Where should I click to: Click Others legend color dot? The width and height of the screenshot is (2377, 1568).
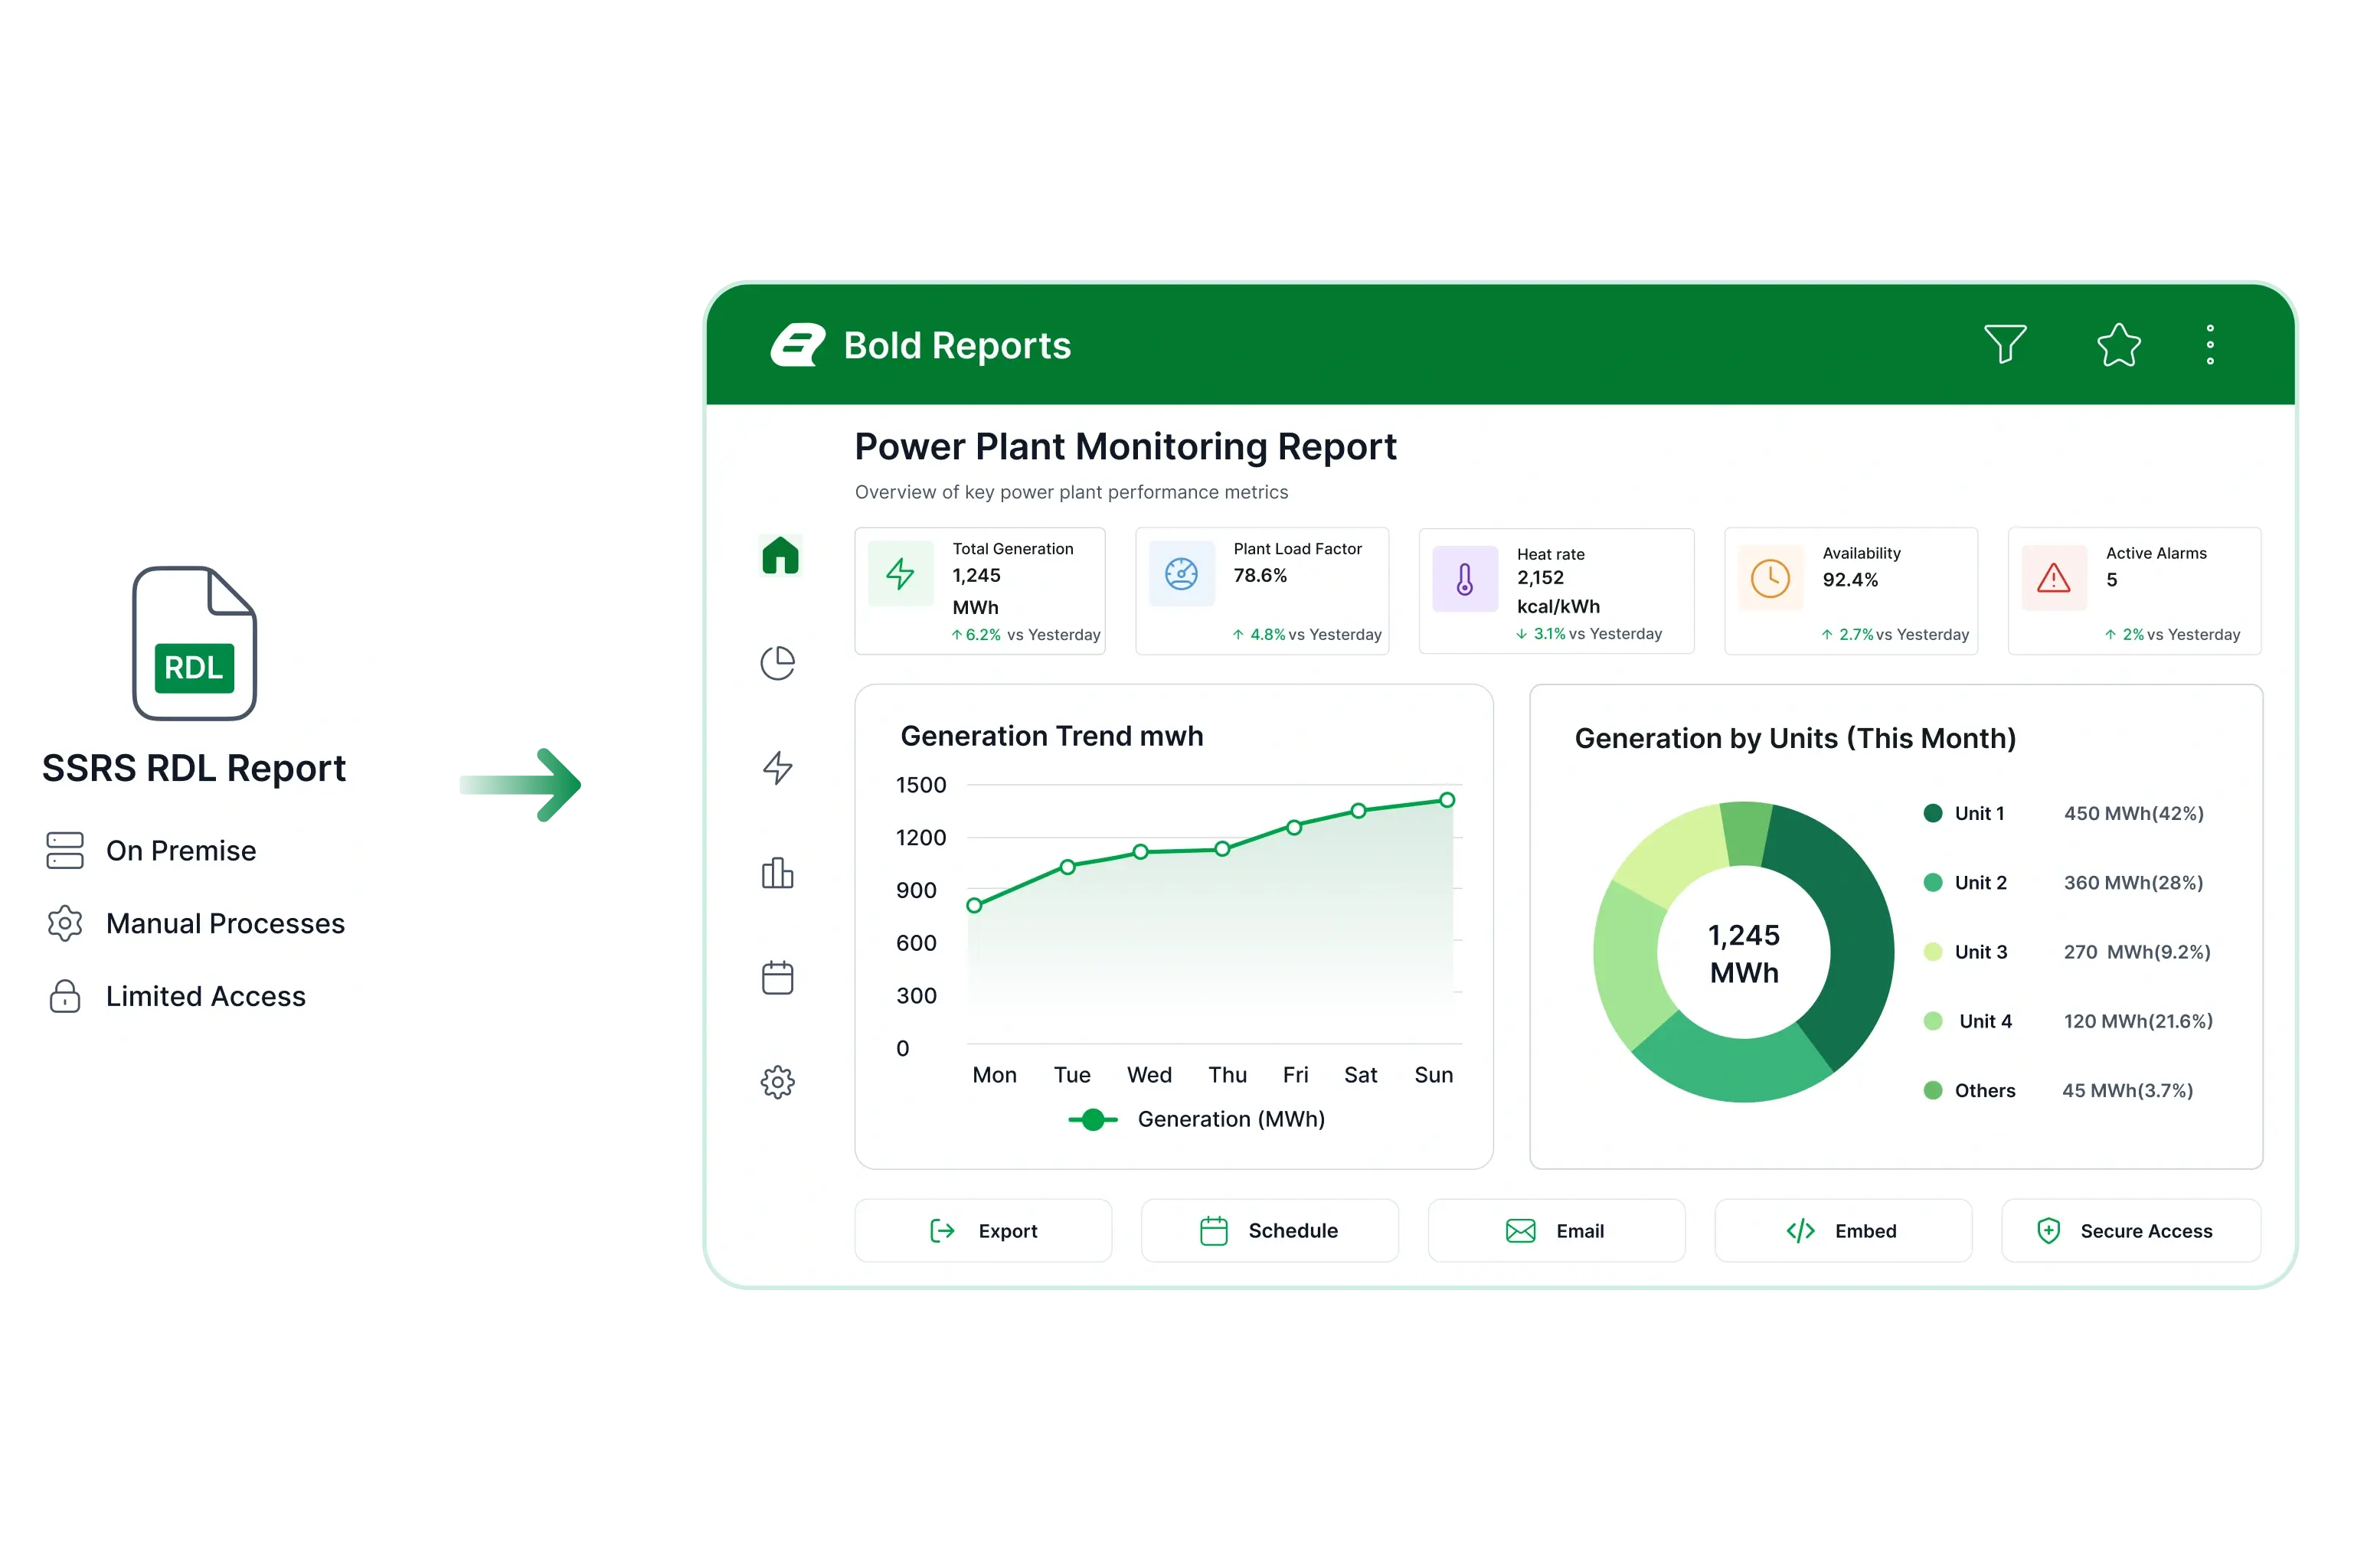coord(1932,1090)
